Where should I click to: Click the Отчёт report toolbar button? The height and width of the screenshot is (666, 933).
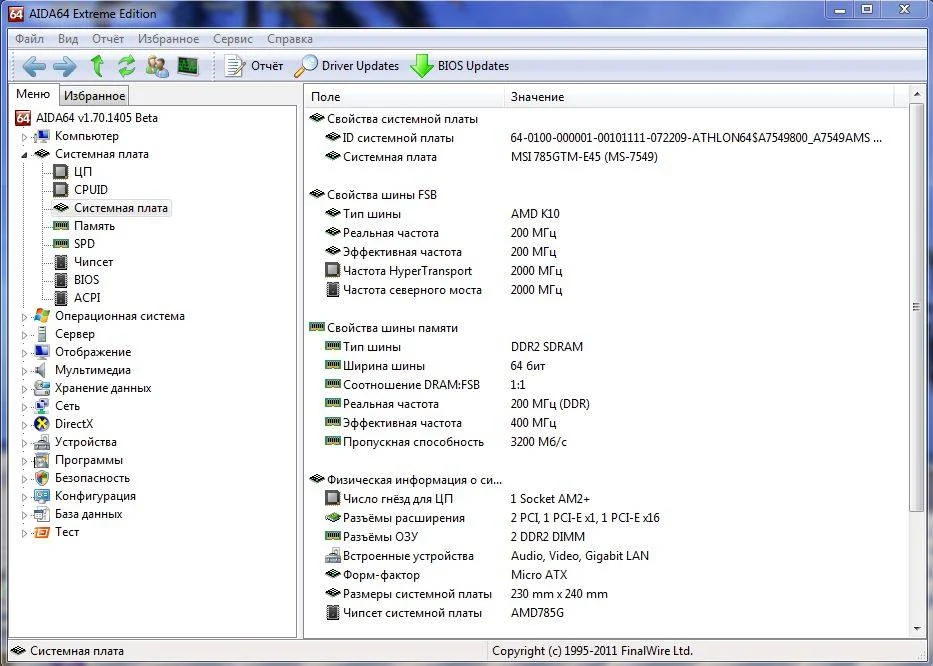tap(254, 66)
